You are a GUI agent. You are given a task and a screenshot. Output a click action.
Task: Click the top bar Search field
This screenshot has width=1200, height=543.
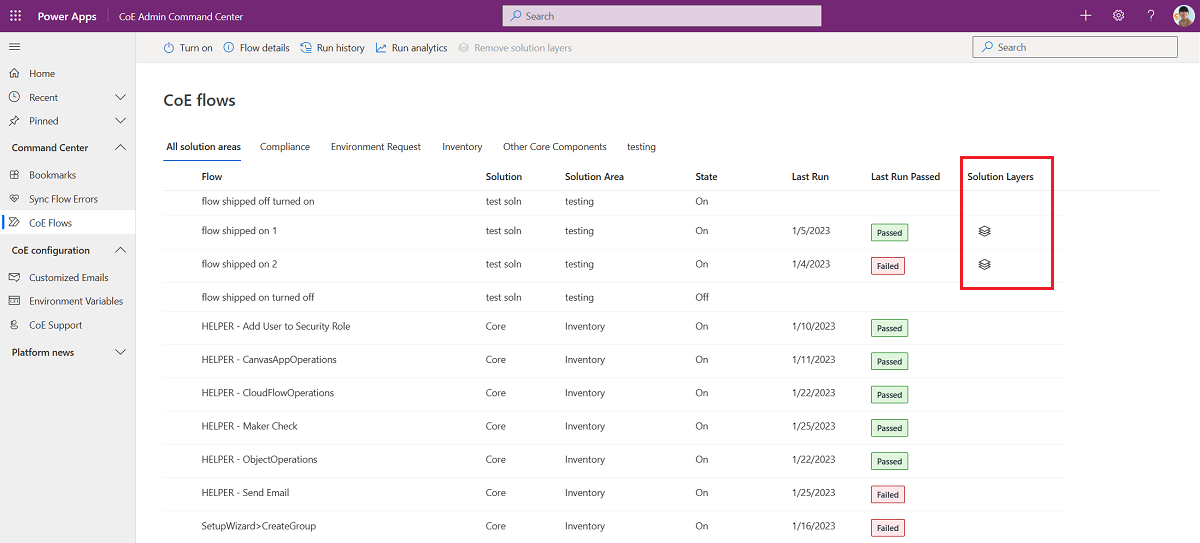[662, 16]
